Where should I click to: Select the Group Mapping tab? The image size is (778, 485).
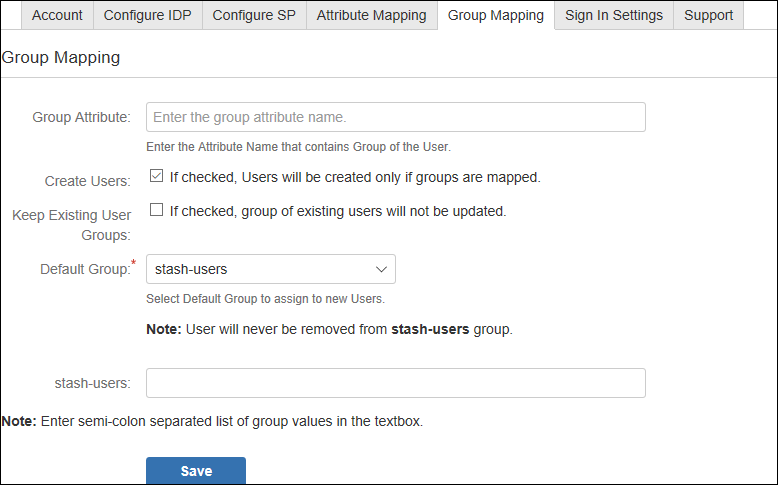pyautogui.click(x=496, y=15)
